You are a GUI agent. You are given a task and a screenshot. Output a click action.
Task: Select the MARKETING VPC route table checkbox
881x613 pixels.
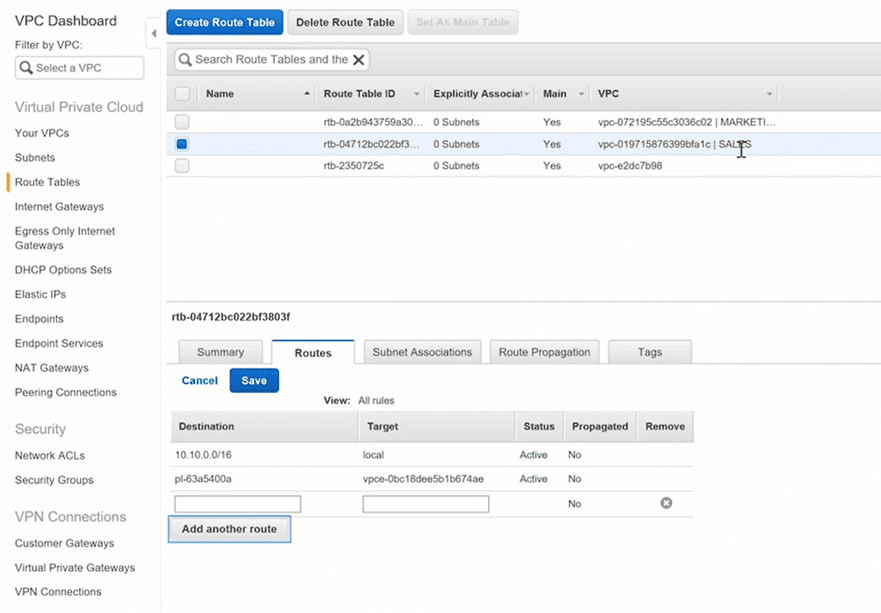click(x=182, y=122)
